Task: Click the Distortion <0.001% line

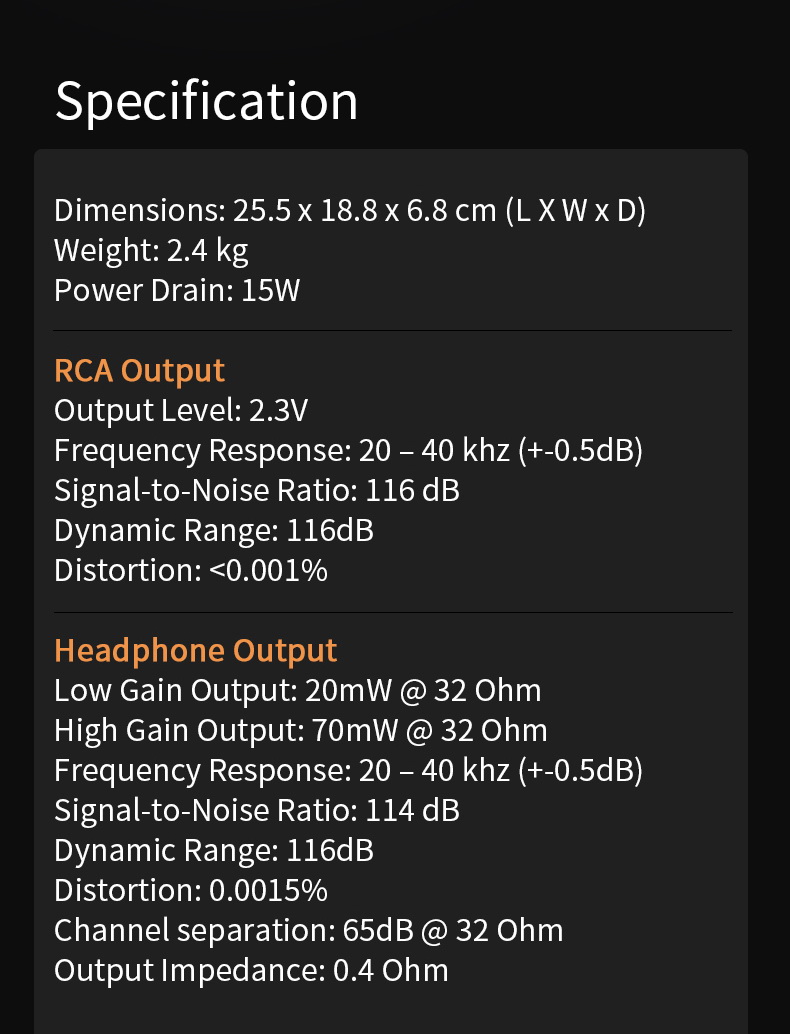Action: (x=191, y=571)
